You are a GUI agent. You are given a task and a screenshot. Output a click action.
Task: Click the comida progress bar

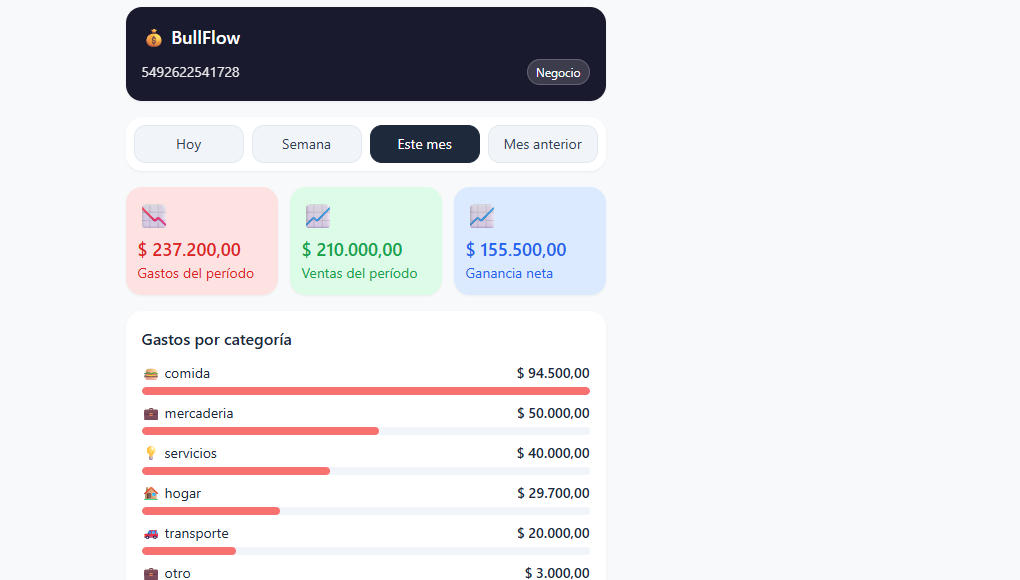pos(366,391)
